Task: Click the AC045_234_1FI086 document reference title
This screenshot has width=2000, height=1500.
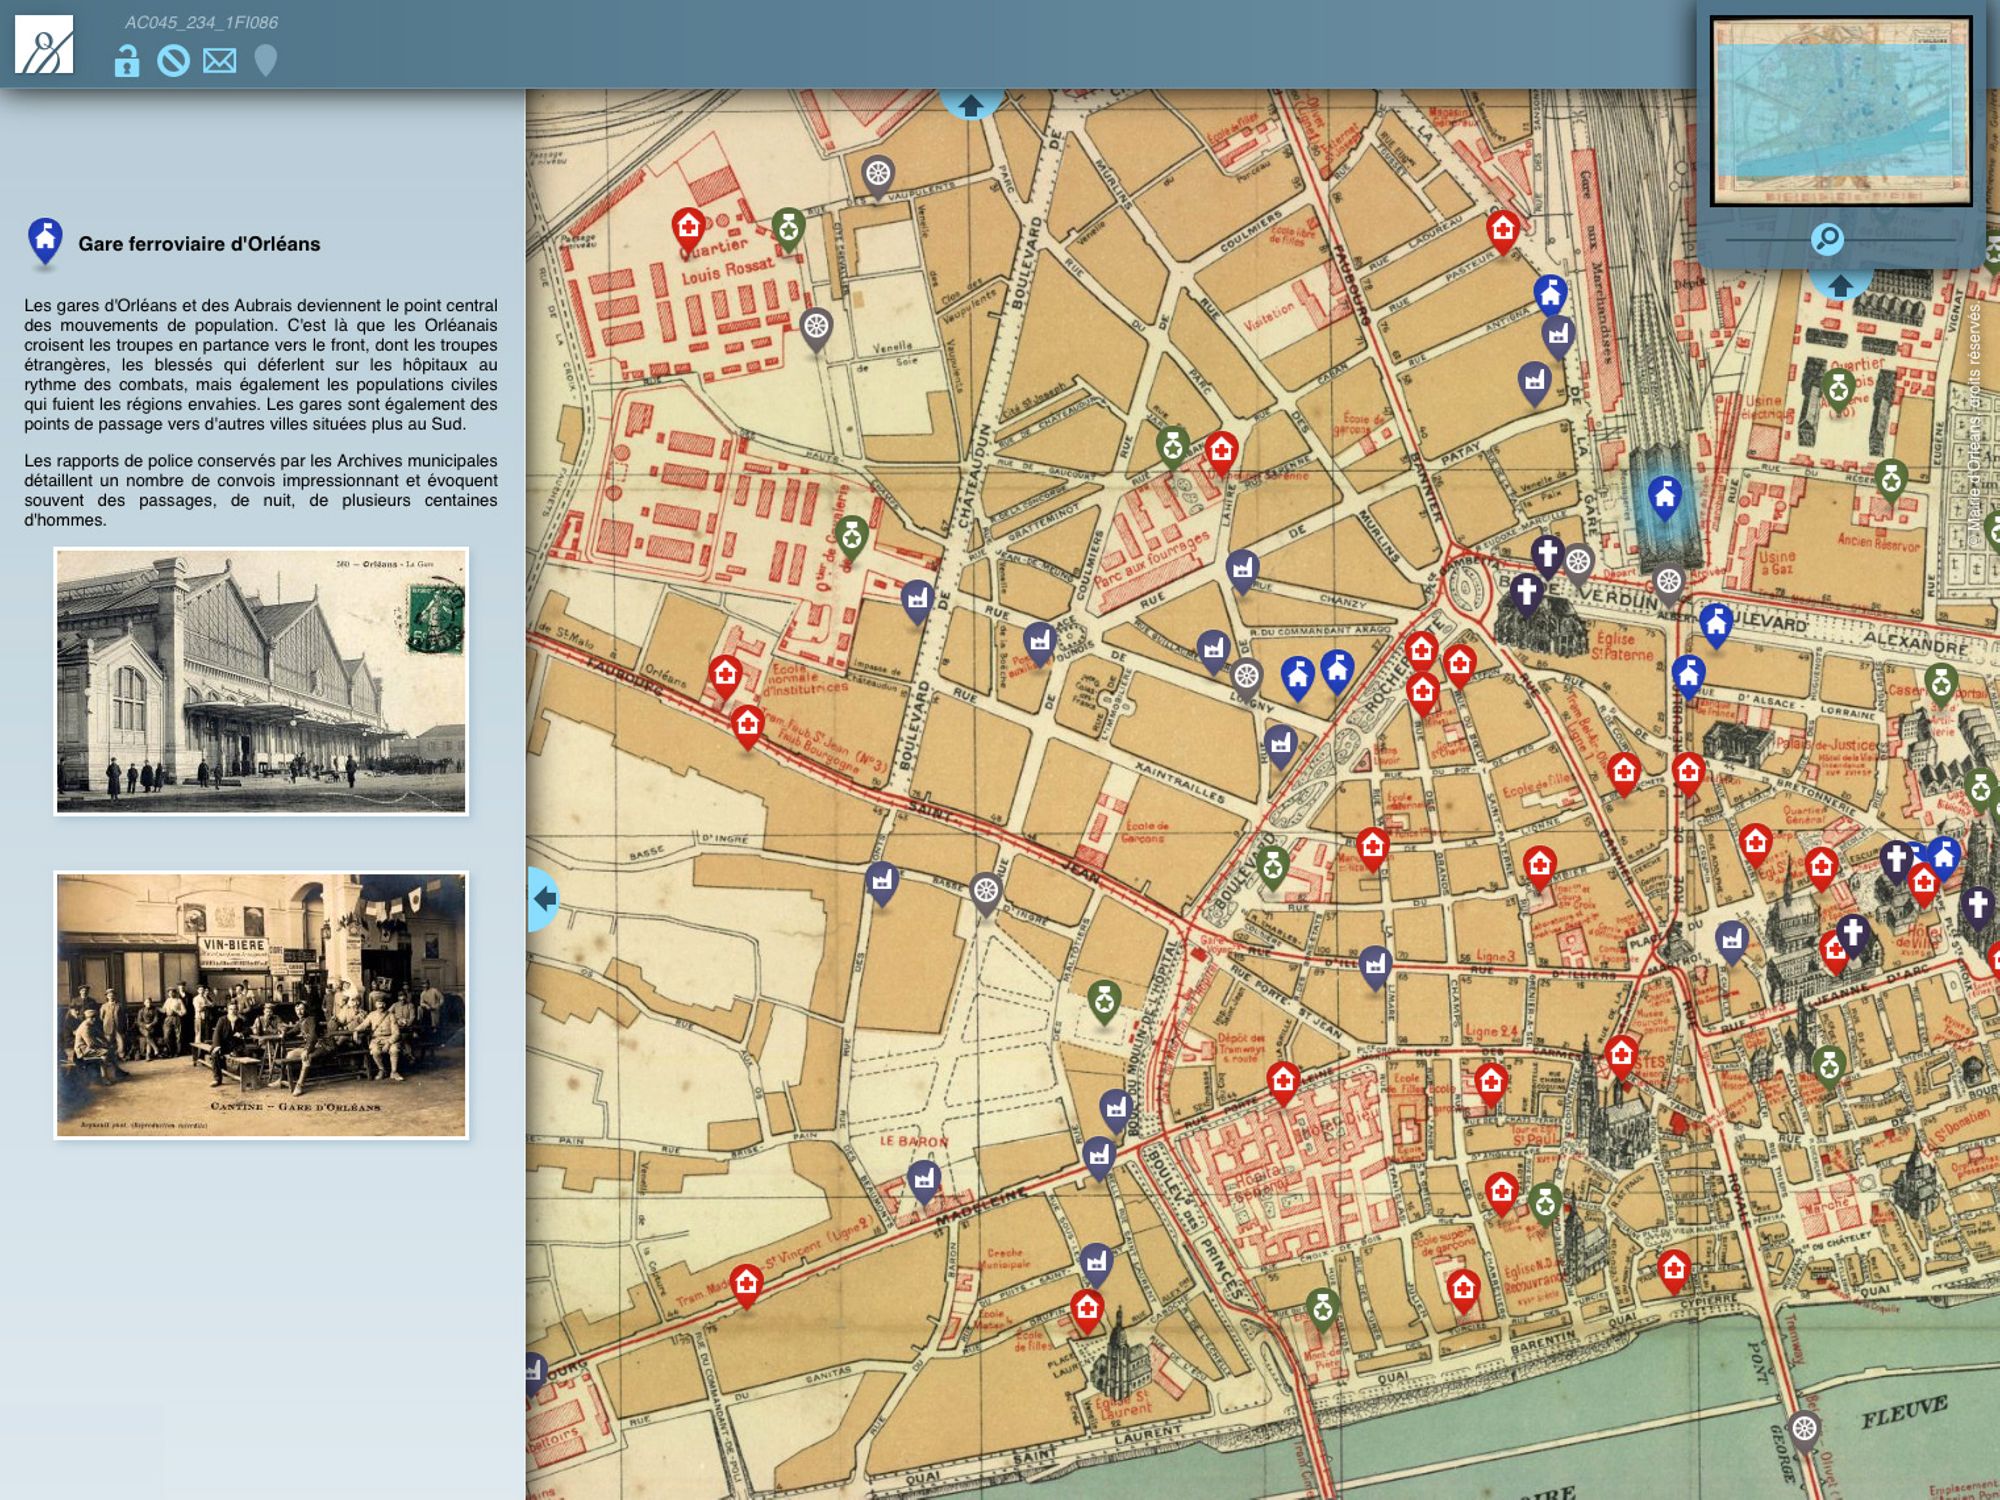Action: point(201,22)
